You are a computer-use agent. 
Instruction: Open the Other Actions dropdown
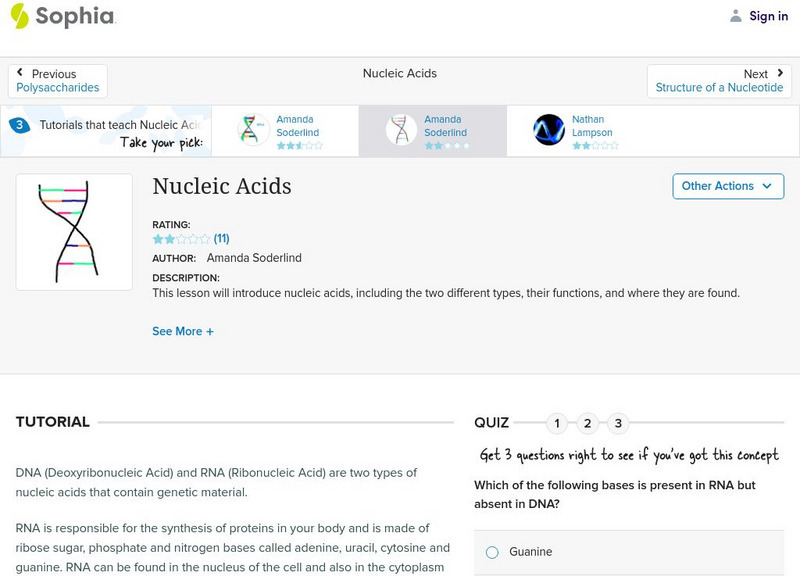coord(727,186)
